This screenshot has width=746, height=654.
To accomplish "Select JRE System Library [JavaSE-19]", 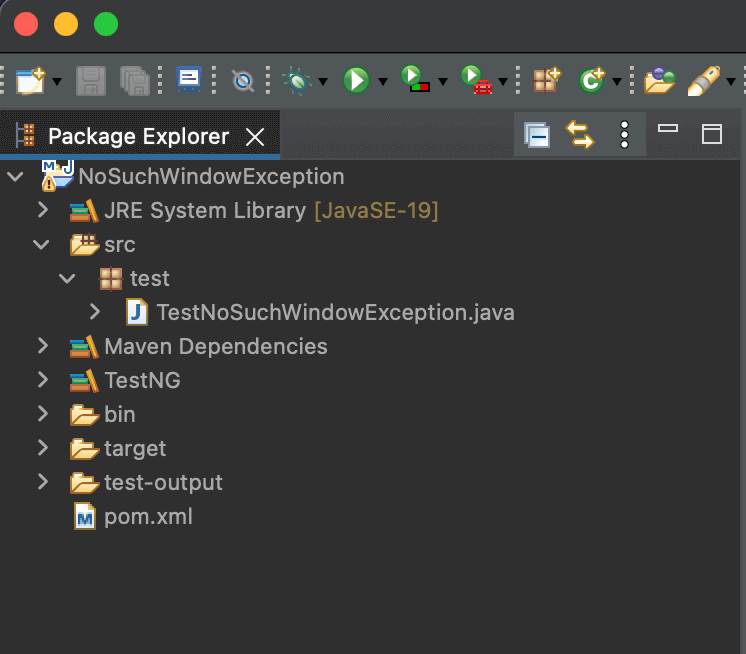I will pos(271,210).
